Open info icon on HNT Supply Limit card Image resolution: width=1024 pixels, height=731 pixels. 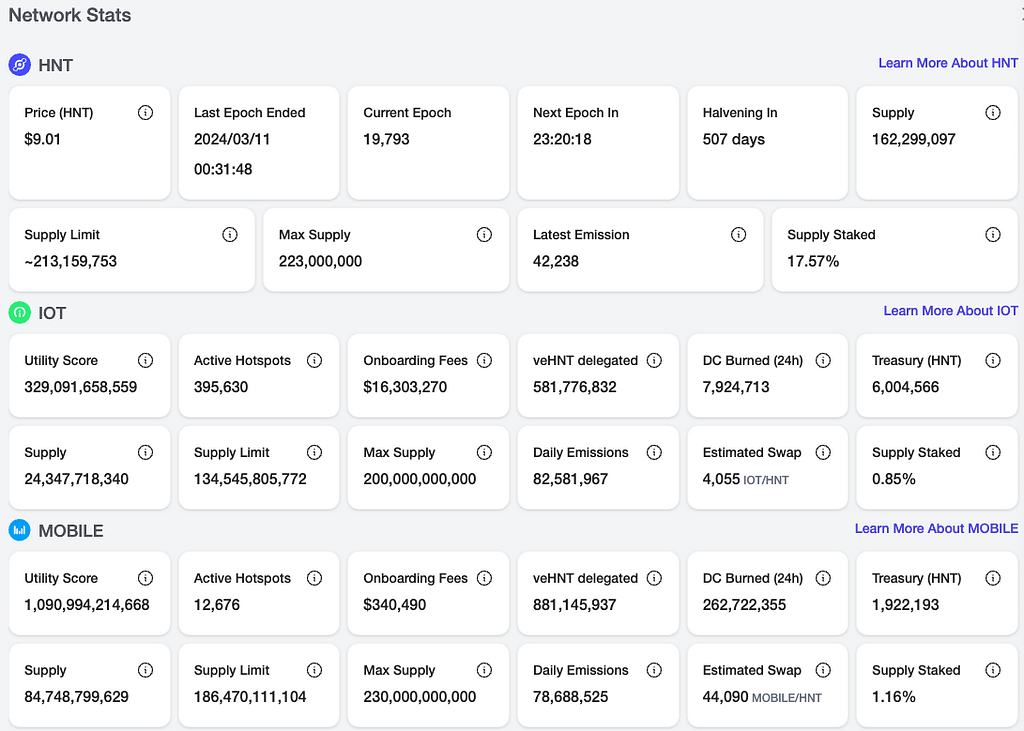(x=229, y=235)
